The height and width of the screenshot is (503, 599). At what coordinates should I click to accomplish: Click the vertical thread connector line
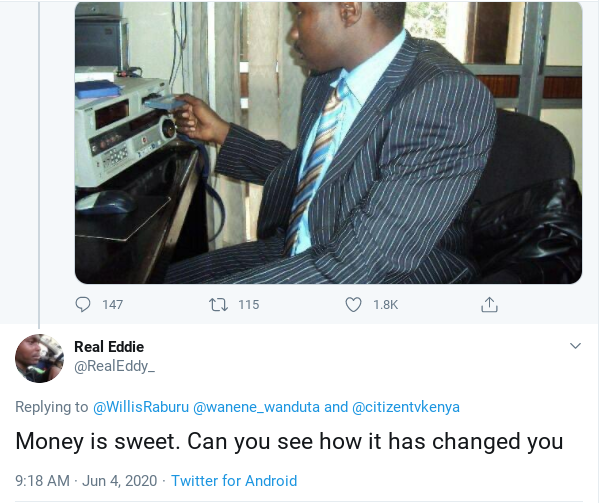(39, 164)
